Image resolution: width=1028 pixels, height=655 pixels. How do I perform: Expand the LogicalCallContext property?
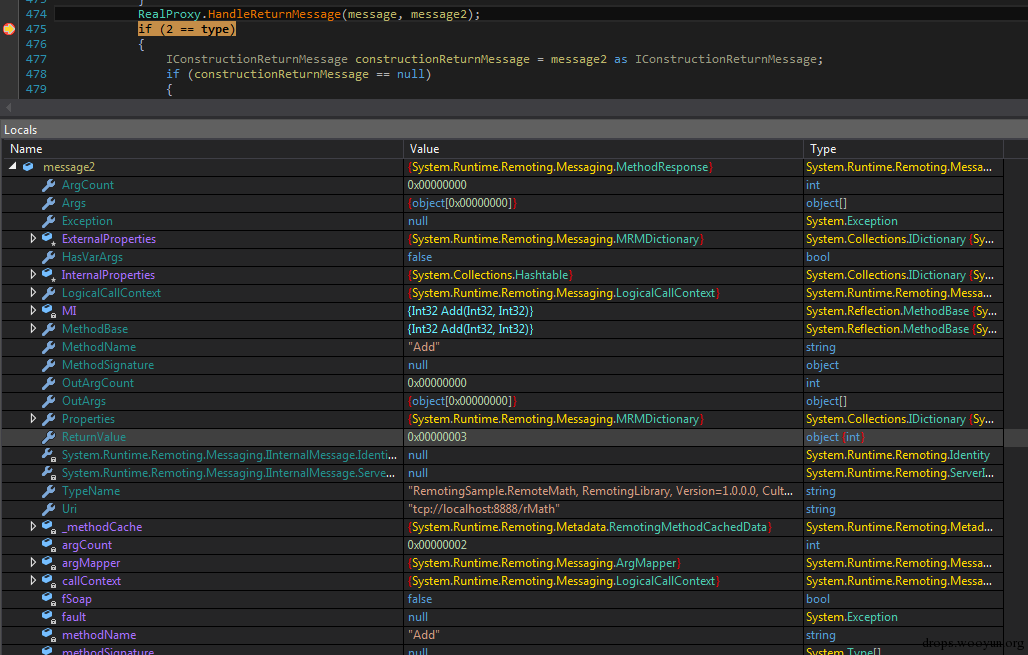tap(33, 293)
